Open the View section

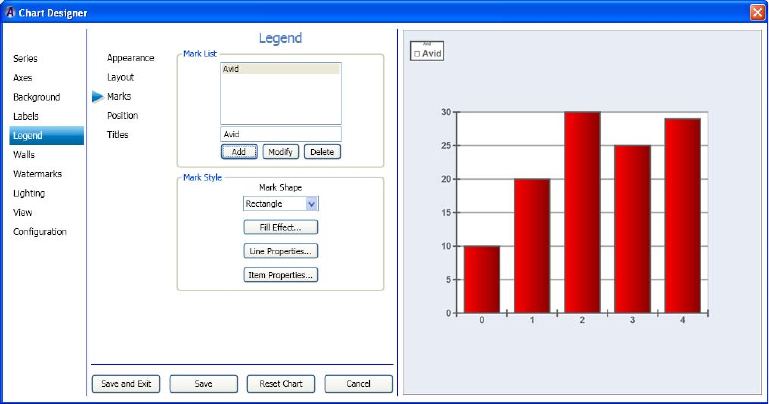[x=23, y=212]
